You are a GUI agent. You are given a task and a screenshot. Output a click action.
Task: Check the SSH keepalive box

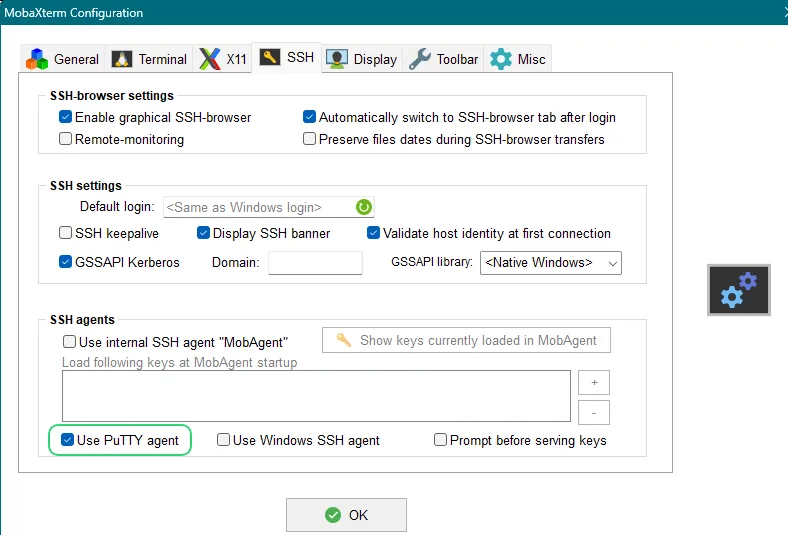66,233
